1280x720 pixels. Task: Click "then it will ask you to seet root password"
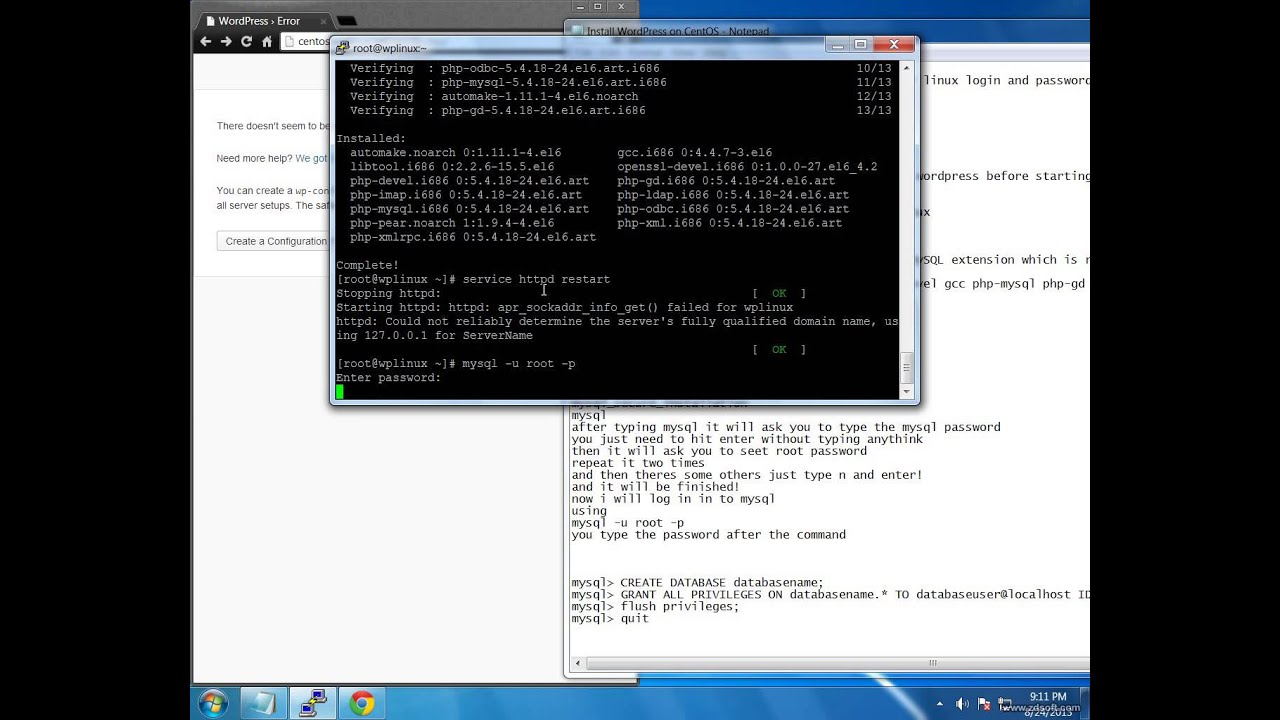point(719,451)
